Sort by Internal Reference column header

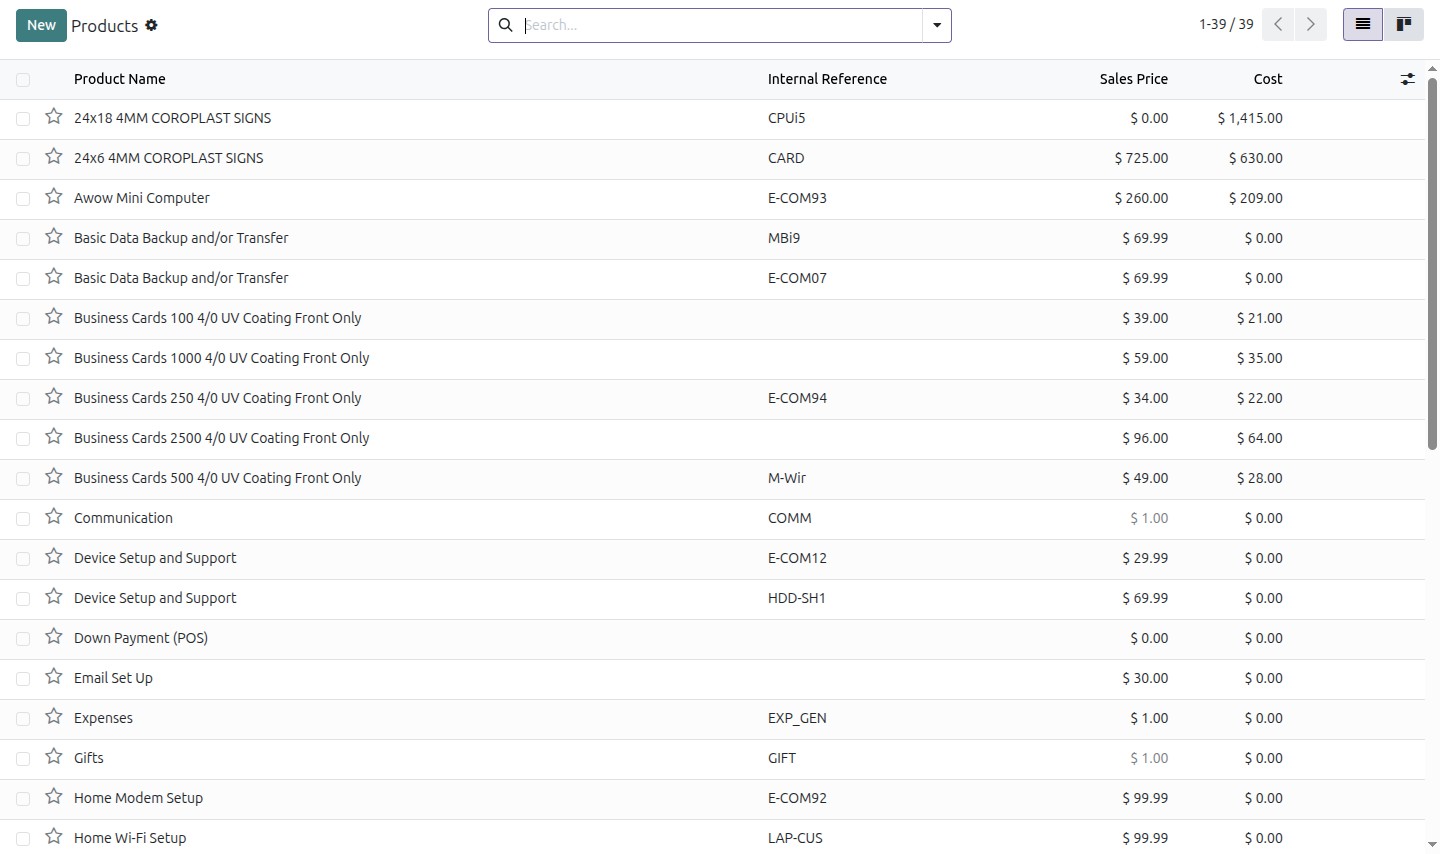[827, 79]
